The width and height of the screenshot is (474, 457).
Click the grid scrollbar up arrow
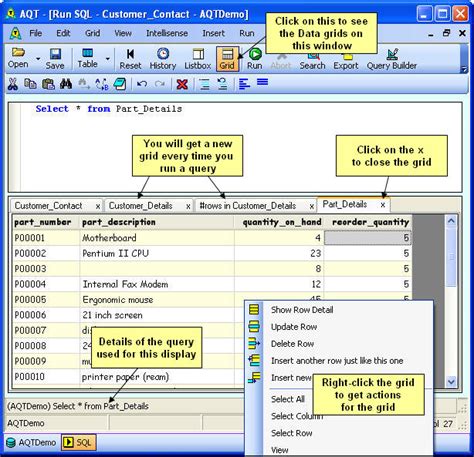[451, 221]
